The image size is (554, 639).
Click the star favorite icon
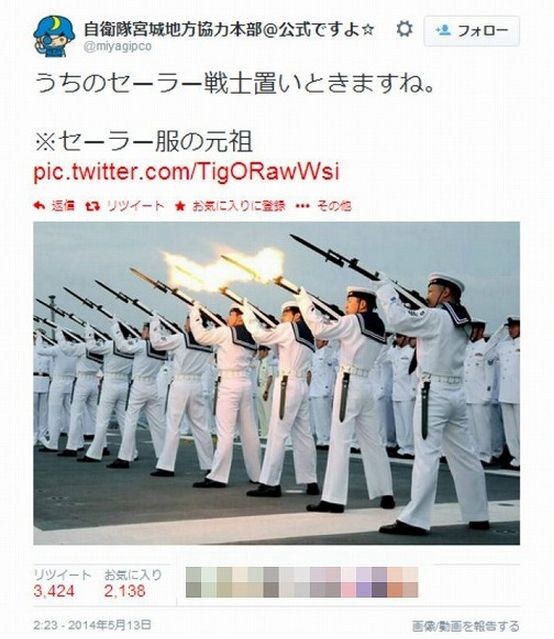(180, 206)
